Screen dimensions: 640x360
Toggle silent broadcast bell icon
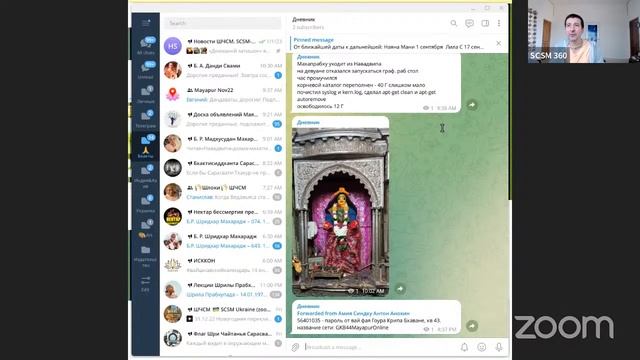[464, 347]
